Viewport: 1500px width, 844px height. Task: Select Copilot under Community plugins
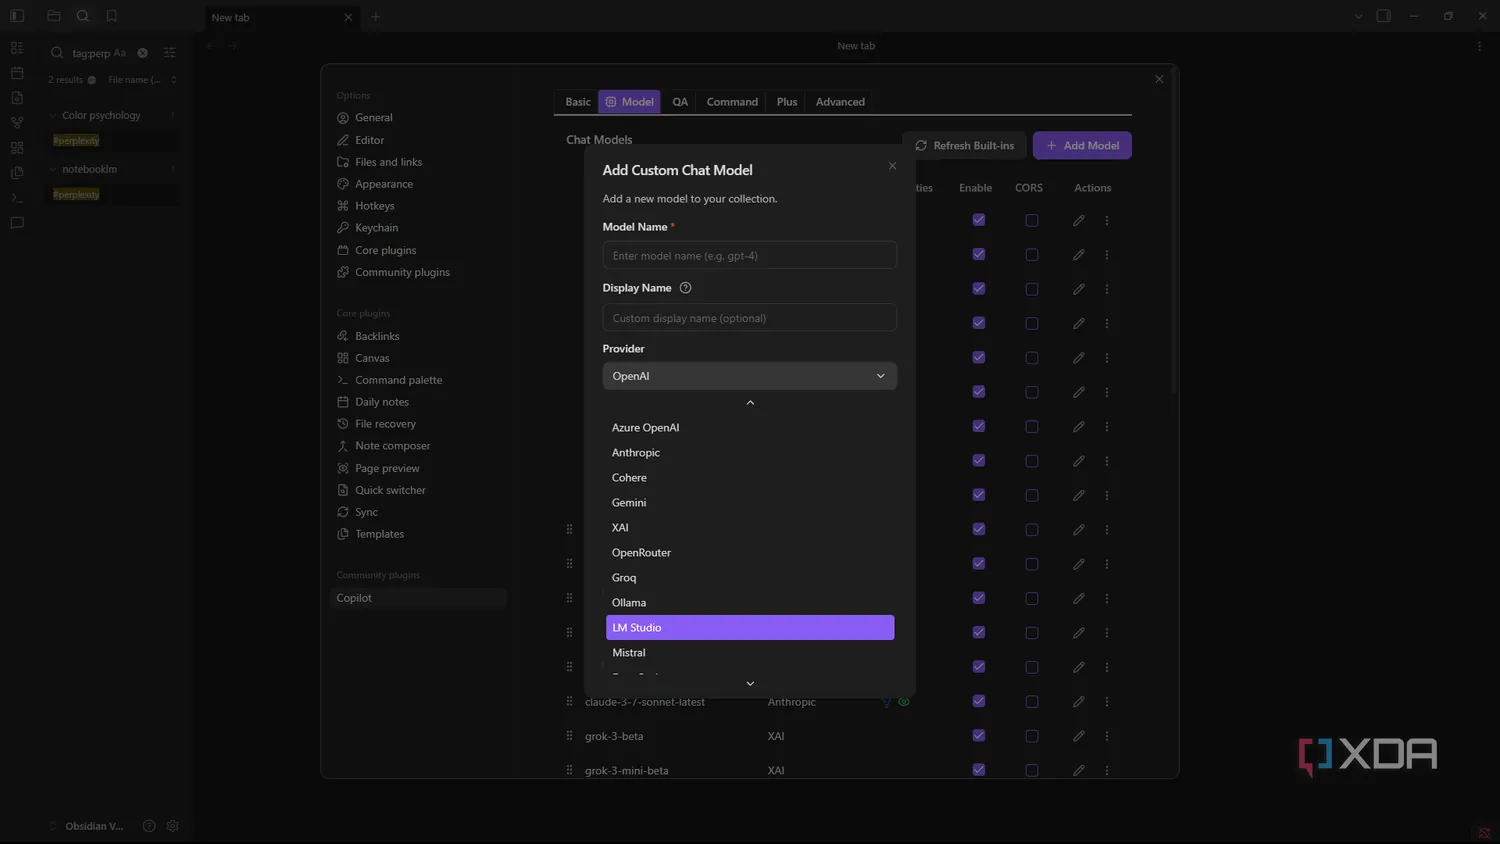[x=418, y=598]
